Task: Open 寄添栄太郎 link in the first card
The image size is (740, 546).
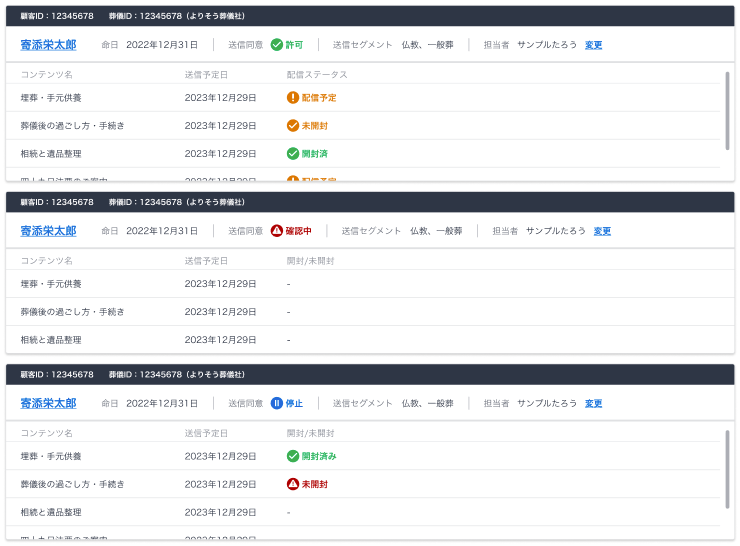Action: click(48, 45)
